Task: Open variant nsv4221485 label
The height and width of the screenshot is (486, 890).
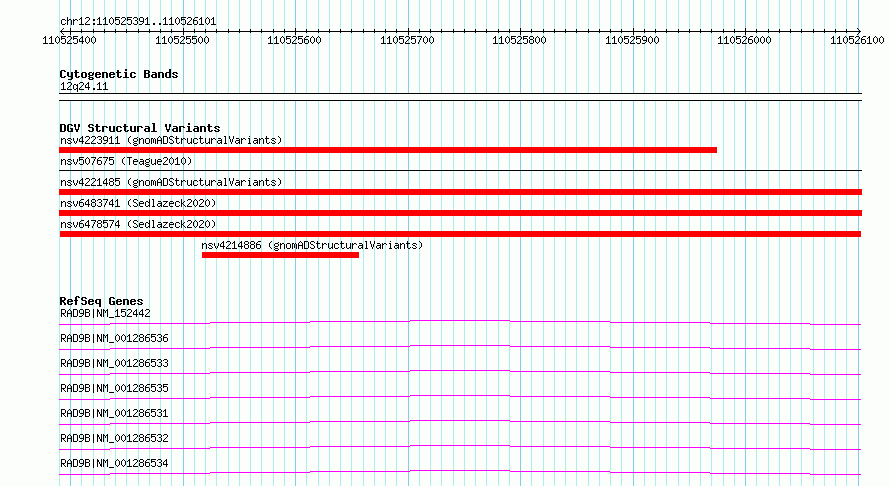Action: click(171, 182)
